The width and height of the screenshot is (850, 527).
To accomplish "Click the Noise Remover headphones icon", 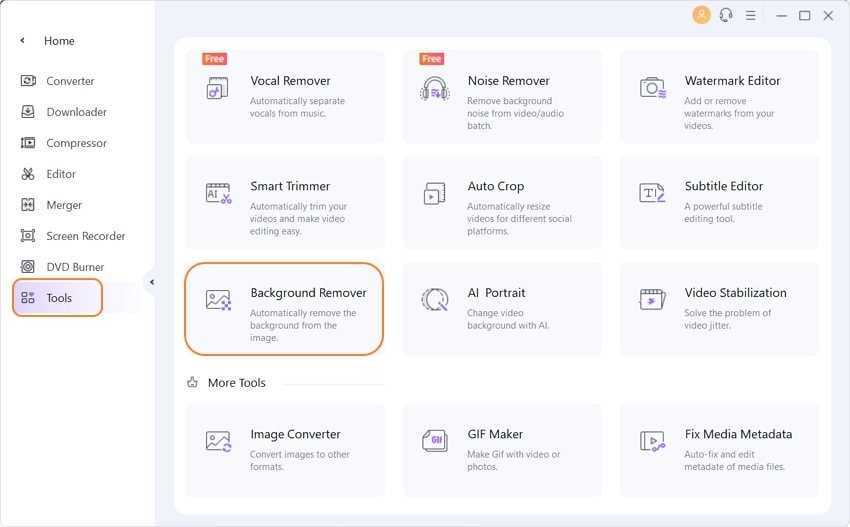I will [435, 88].
